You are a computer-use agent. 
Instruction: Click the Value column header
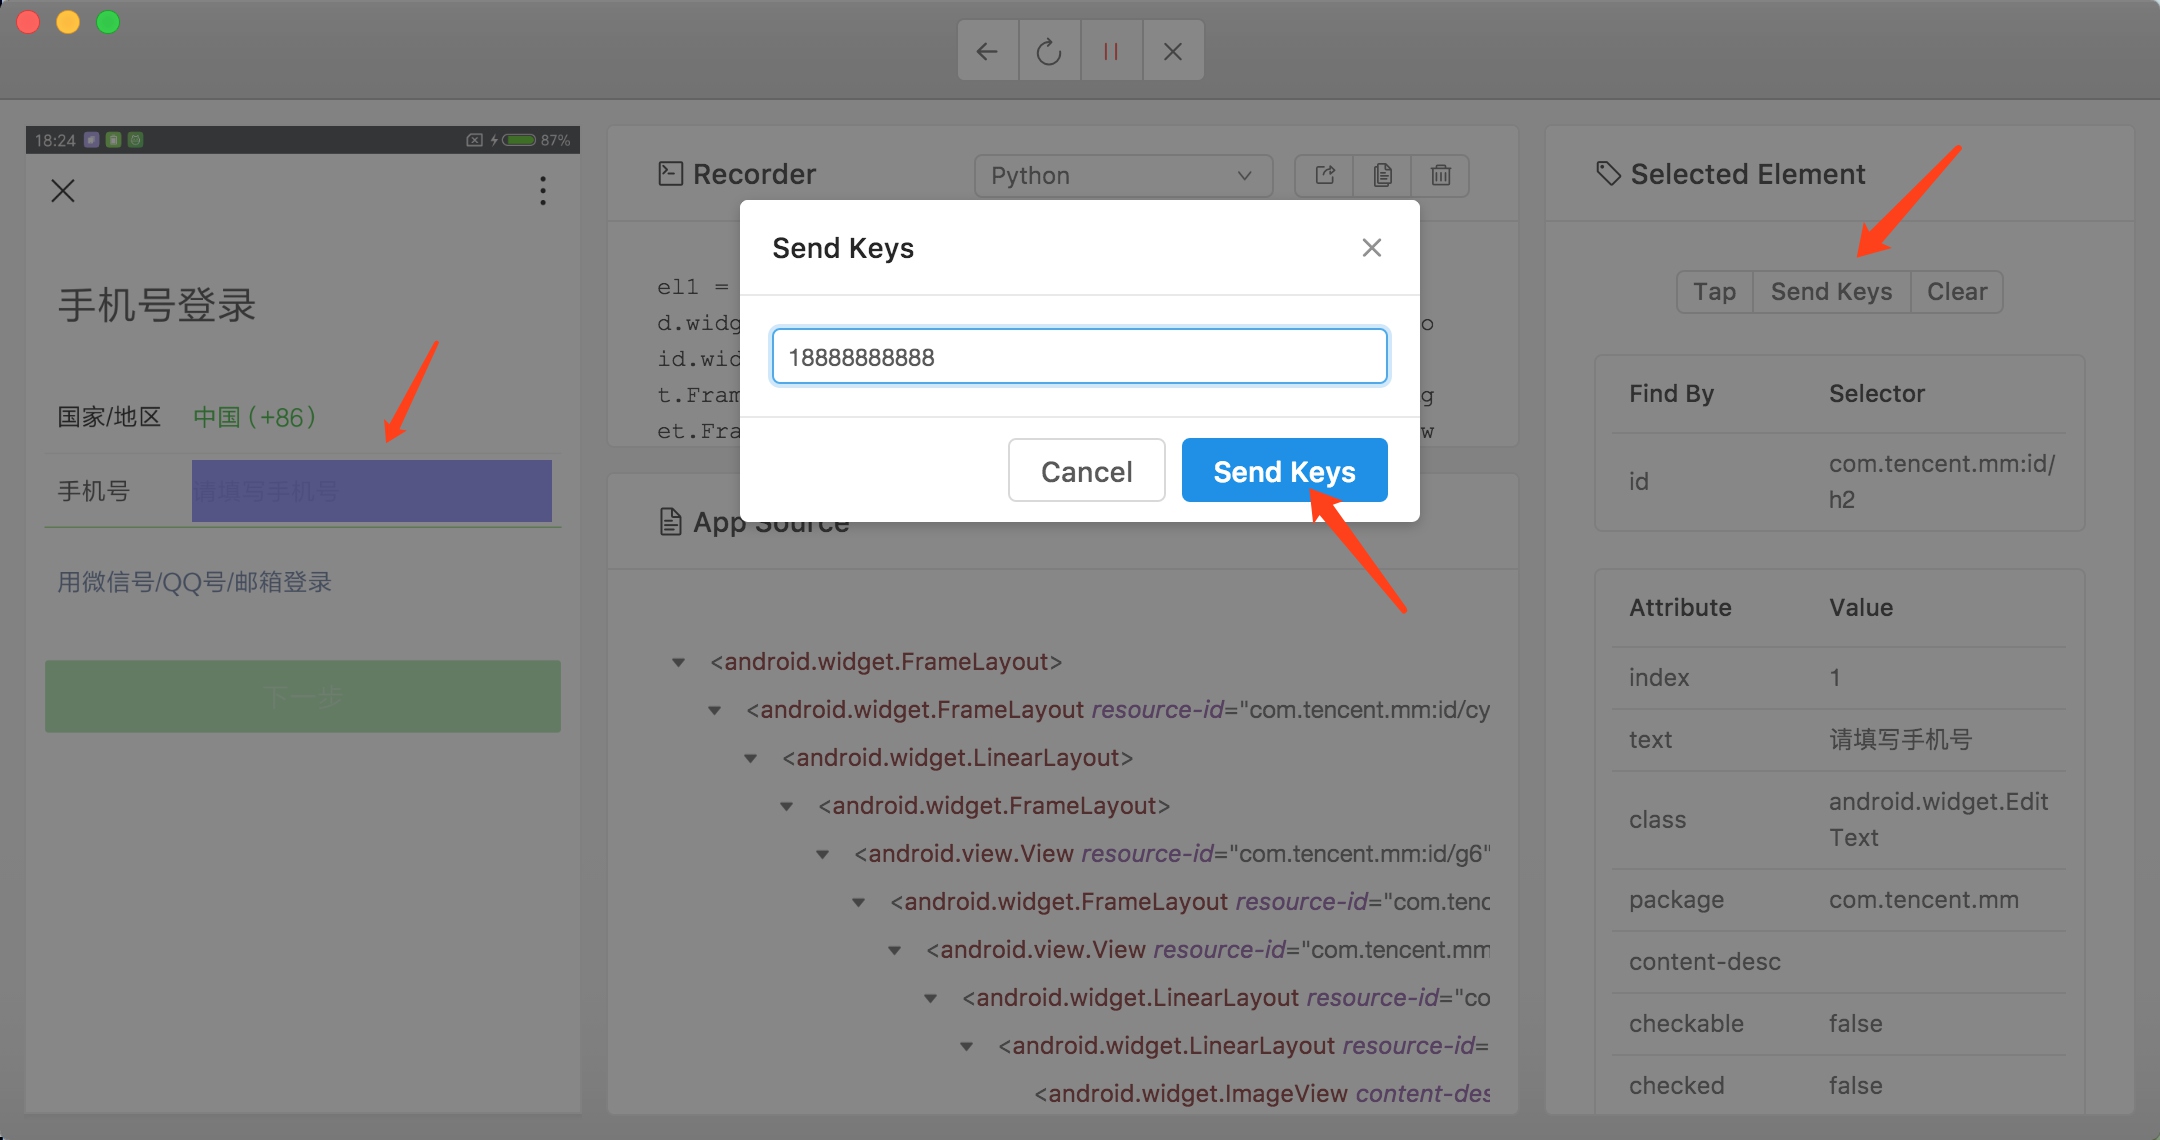(1861, 608)
